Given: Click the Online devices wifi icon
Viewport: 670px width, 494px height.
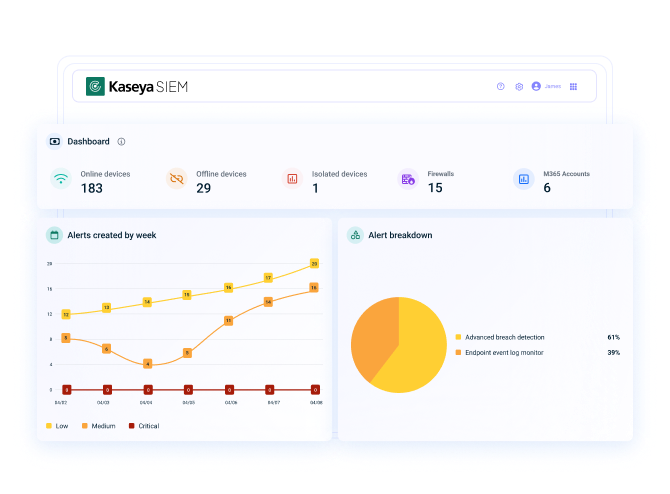Looking at the screenshot, I should coord(61,179).
